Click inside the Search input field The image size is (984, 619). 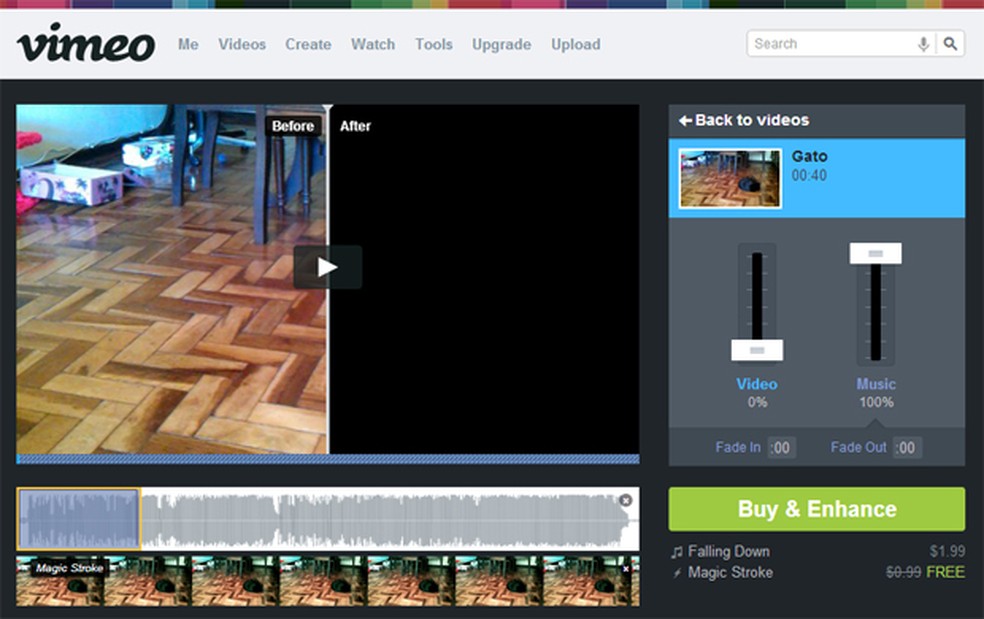click(830, 43)
